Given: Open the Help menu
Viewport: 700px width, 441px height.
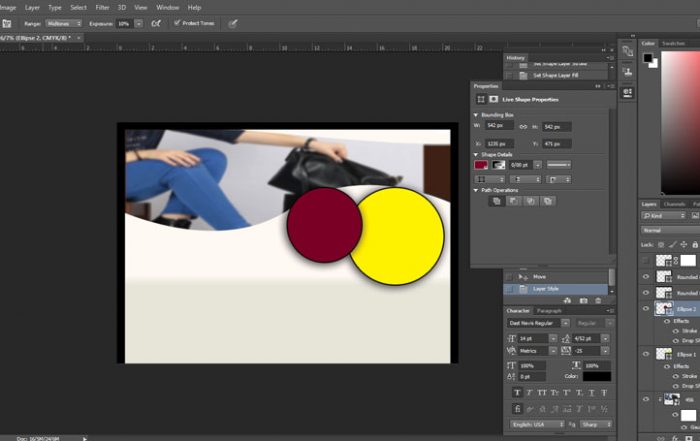Looking at the screenshot, I should point(194,8).
